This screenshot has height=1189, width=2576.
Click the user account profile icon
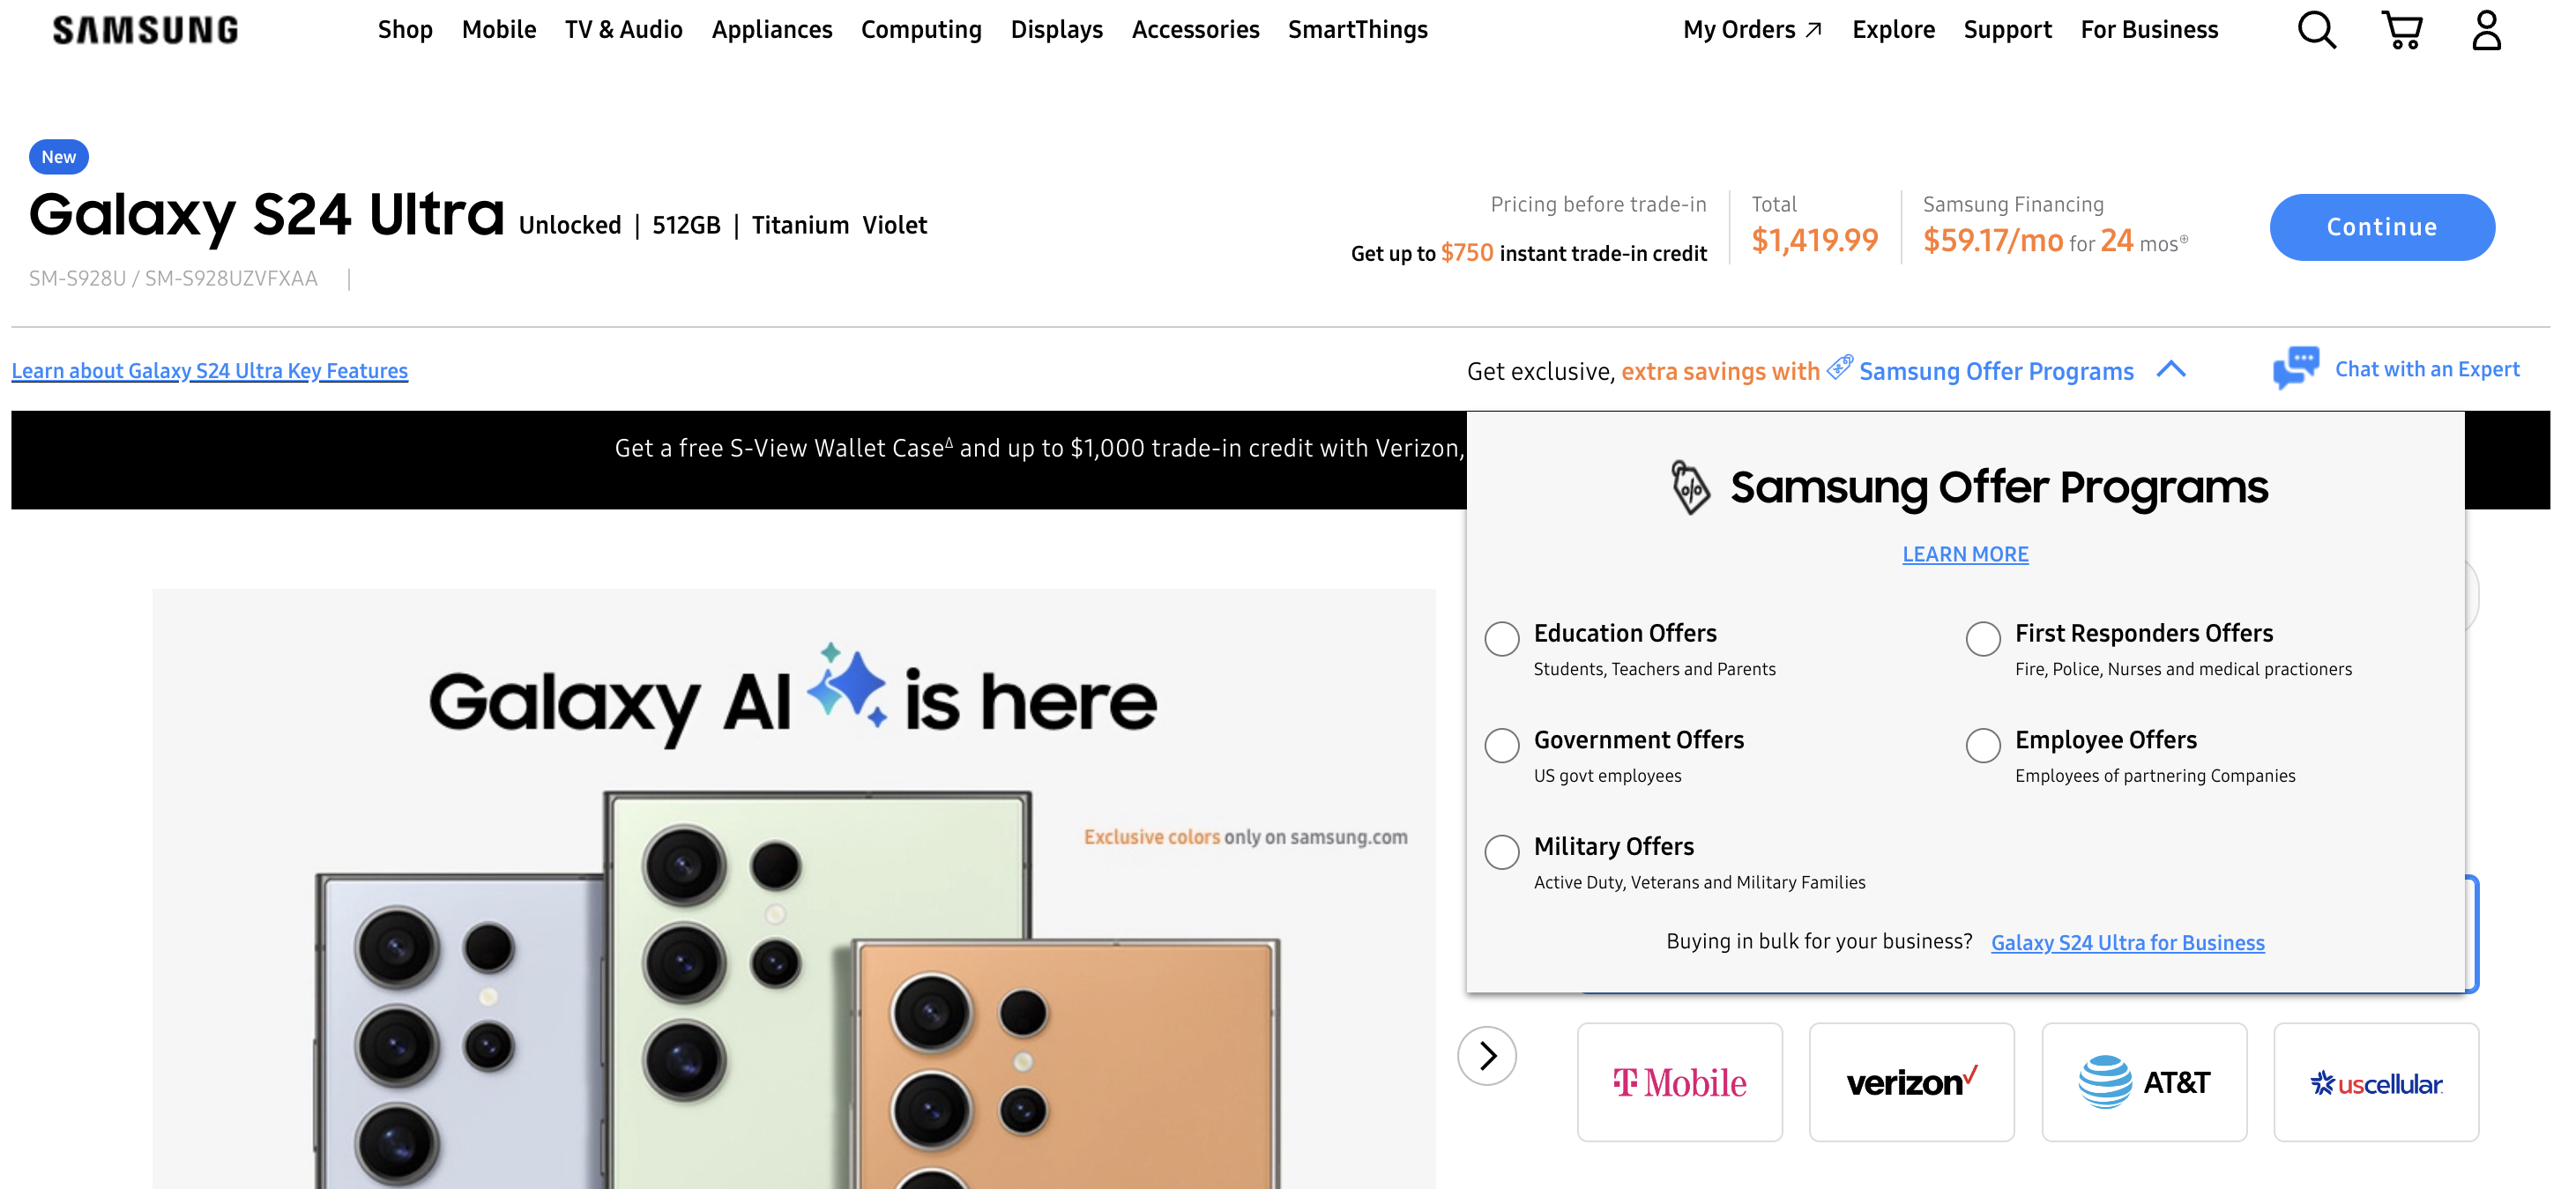coord(2486,30)
